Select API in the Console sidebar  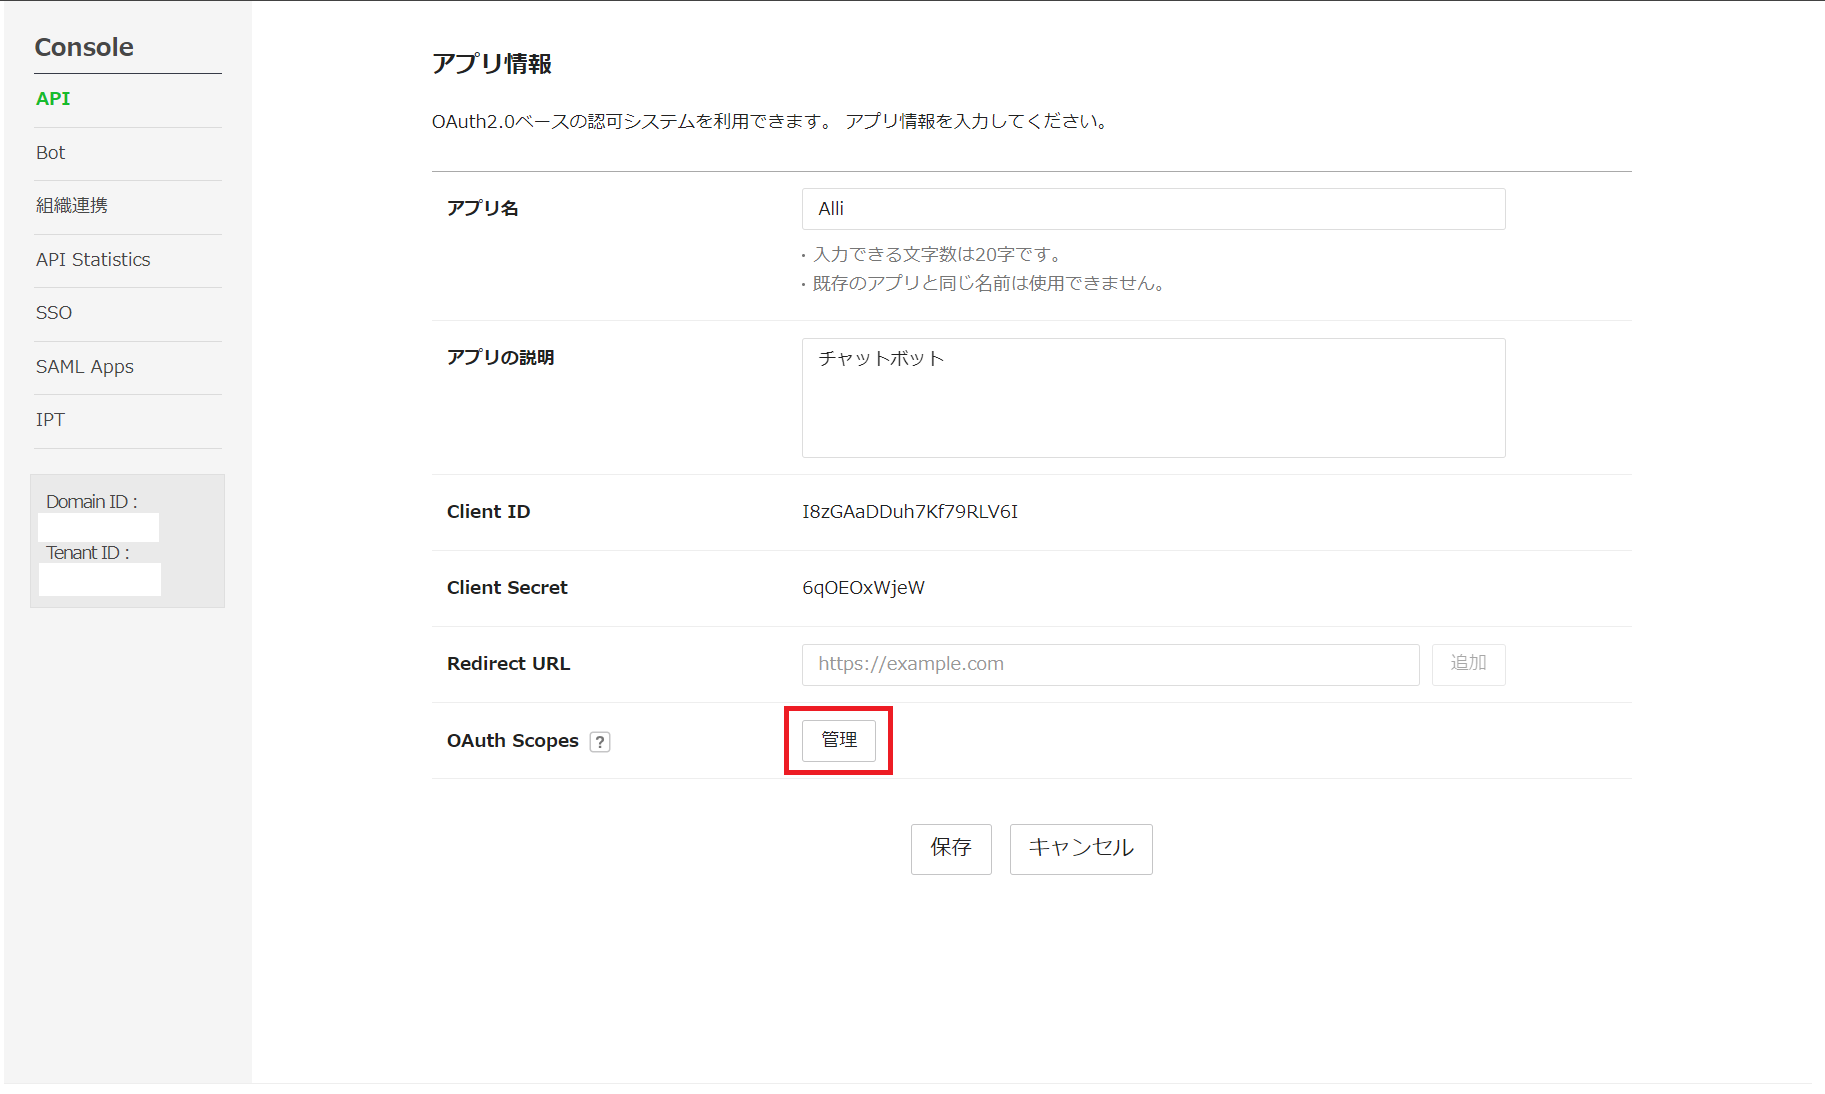(x=53, y=99)
